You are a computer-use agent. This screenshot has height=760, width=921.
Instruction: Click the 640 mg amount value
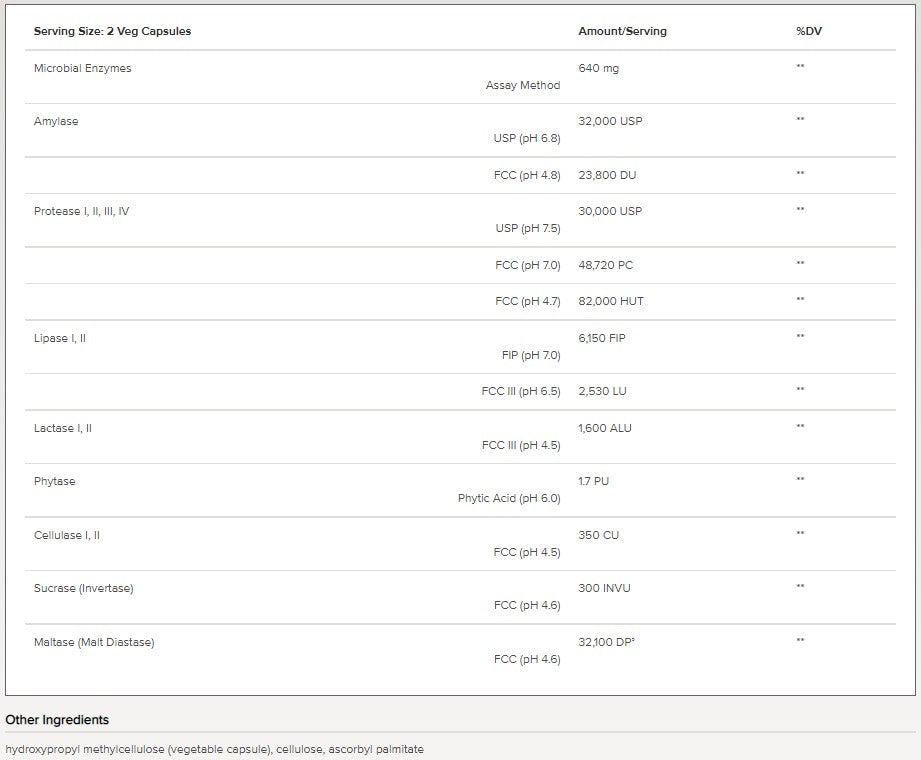tap(598, 68)
